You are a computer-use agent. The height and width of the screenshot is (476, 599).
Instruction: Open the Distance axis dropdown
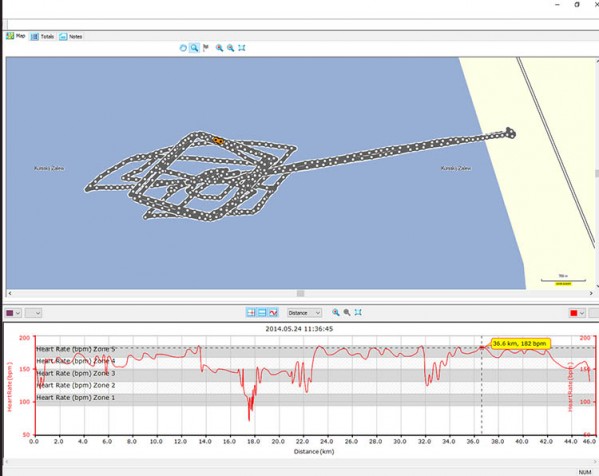pos(304,313)
